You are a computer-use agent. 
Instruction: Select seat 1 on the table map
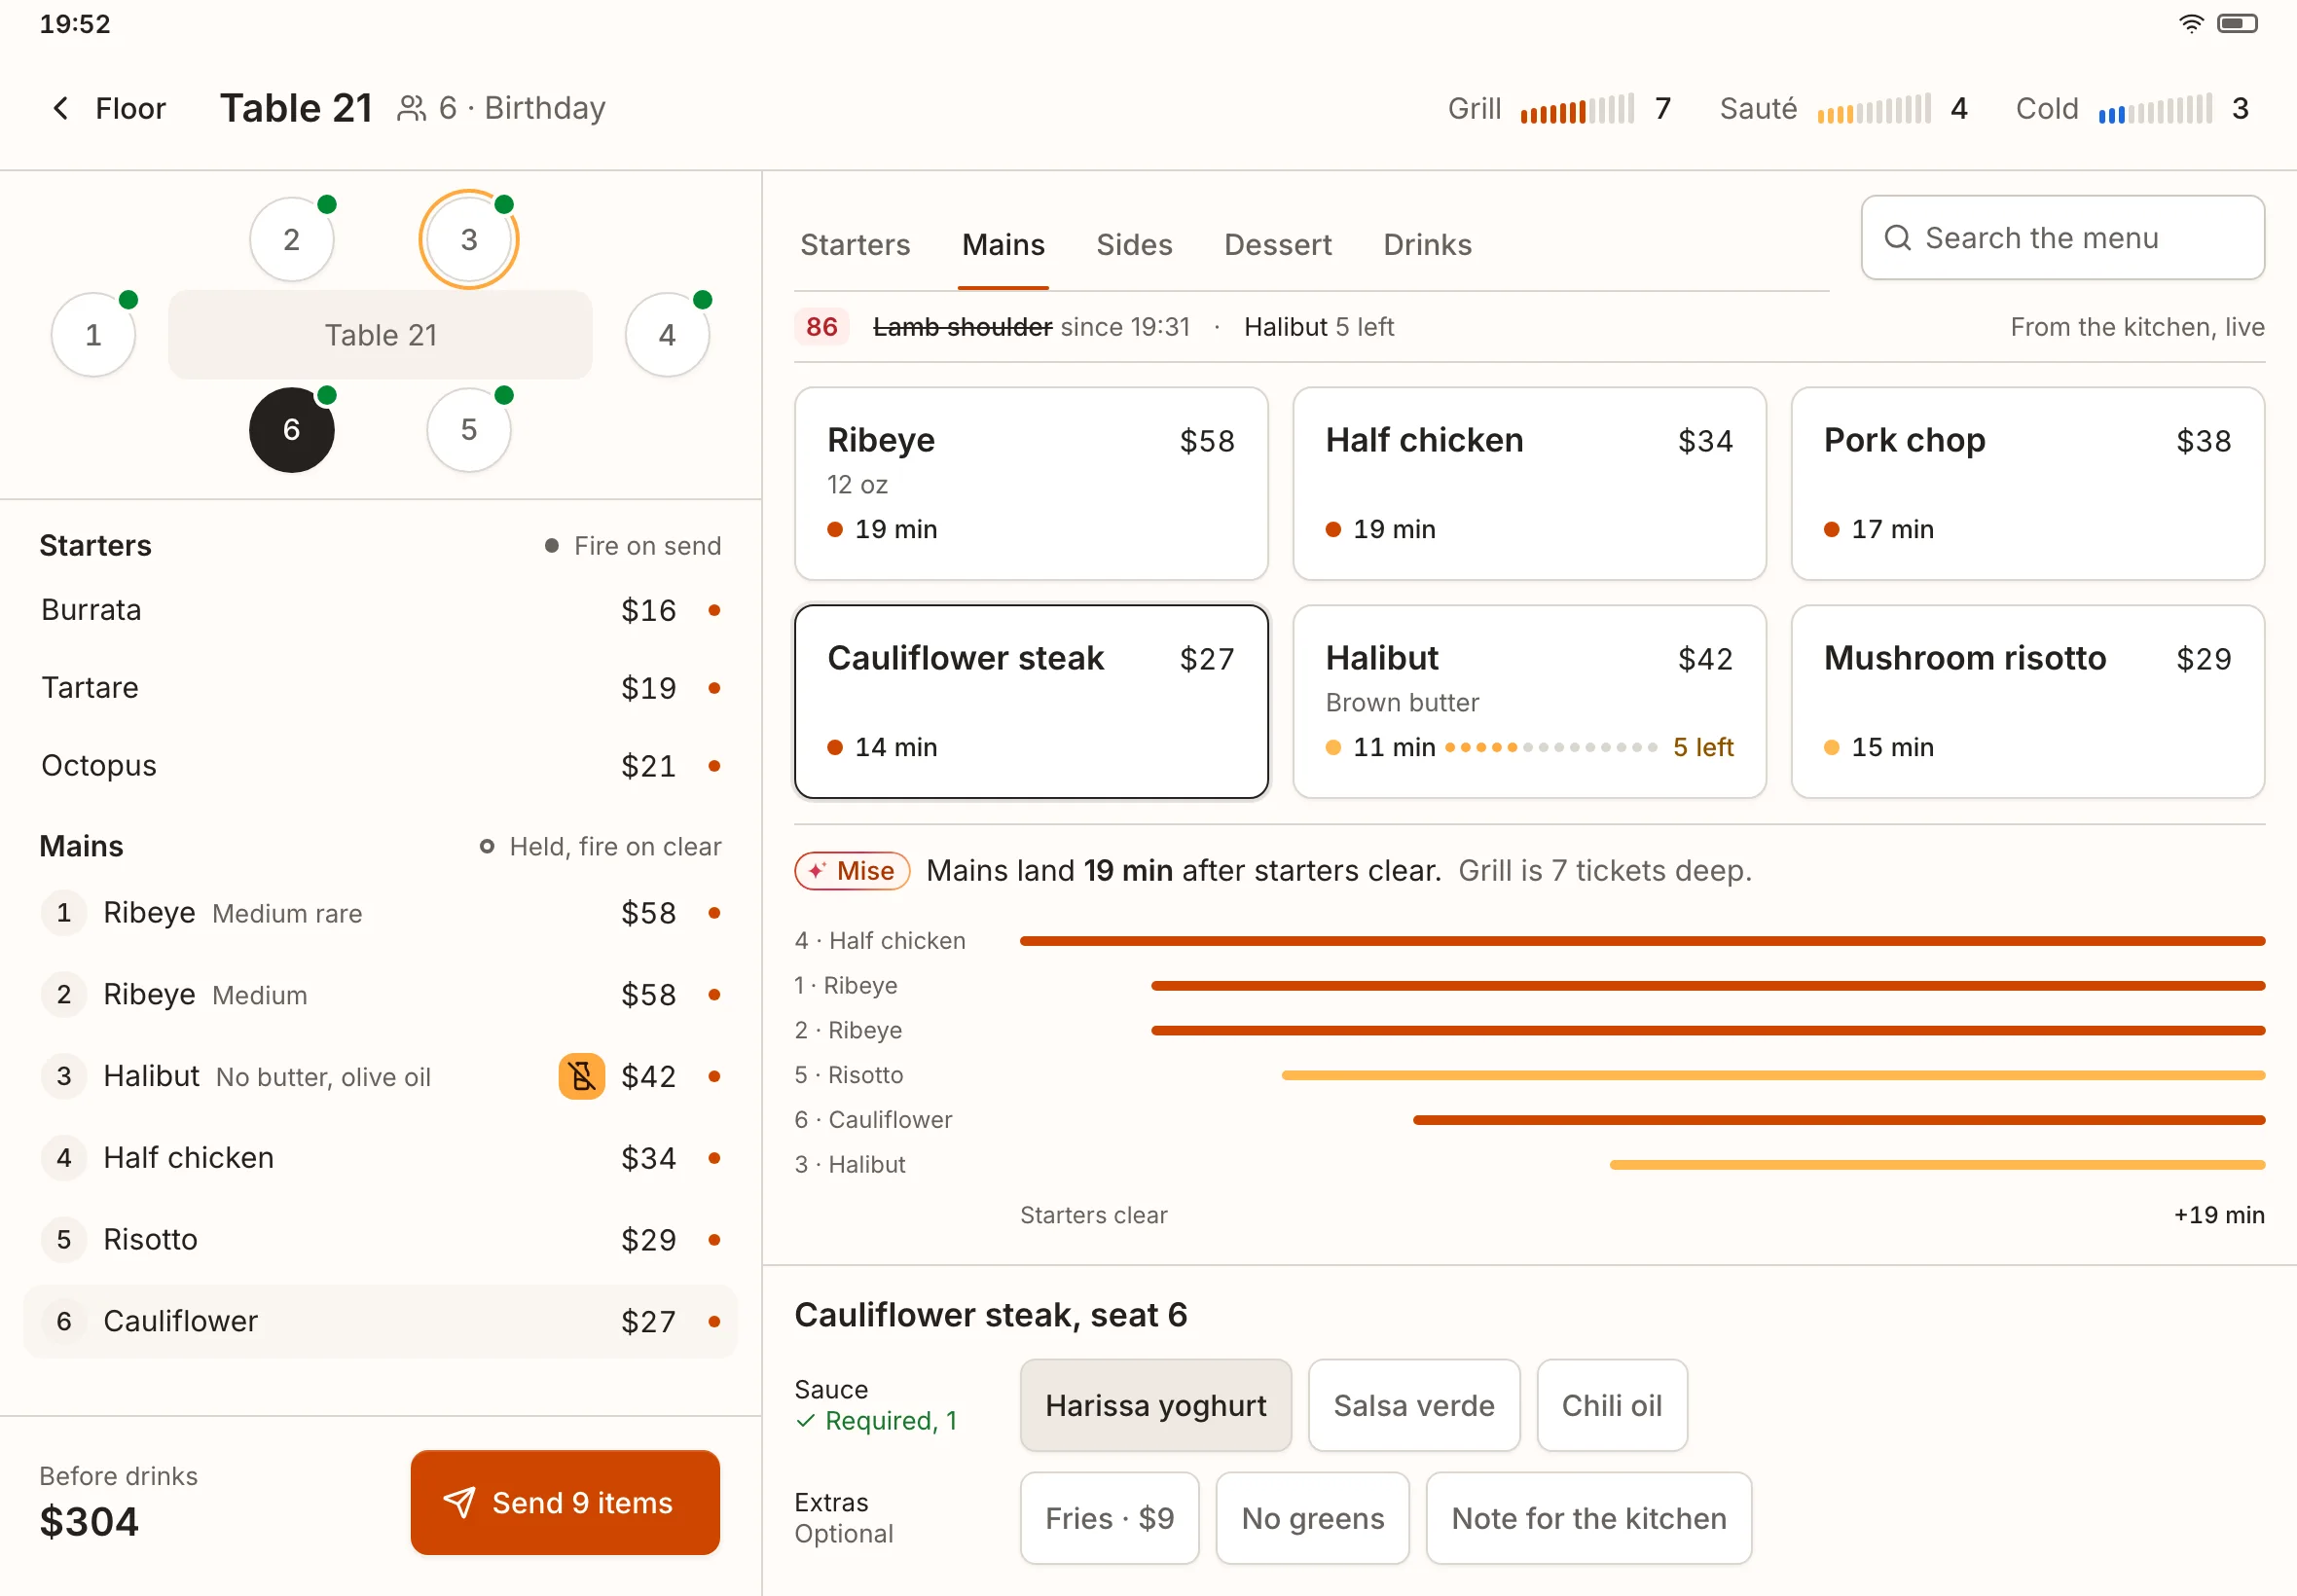[93, 335]
